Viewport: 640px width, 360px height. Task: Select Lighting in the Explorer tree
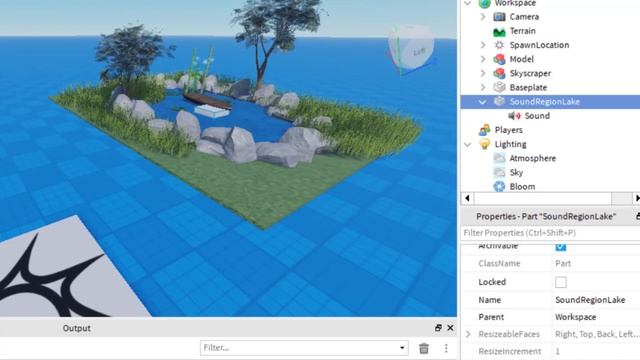point(510,144)
